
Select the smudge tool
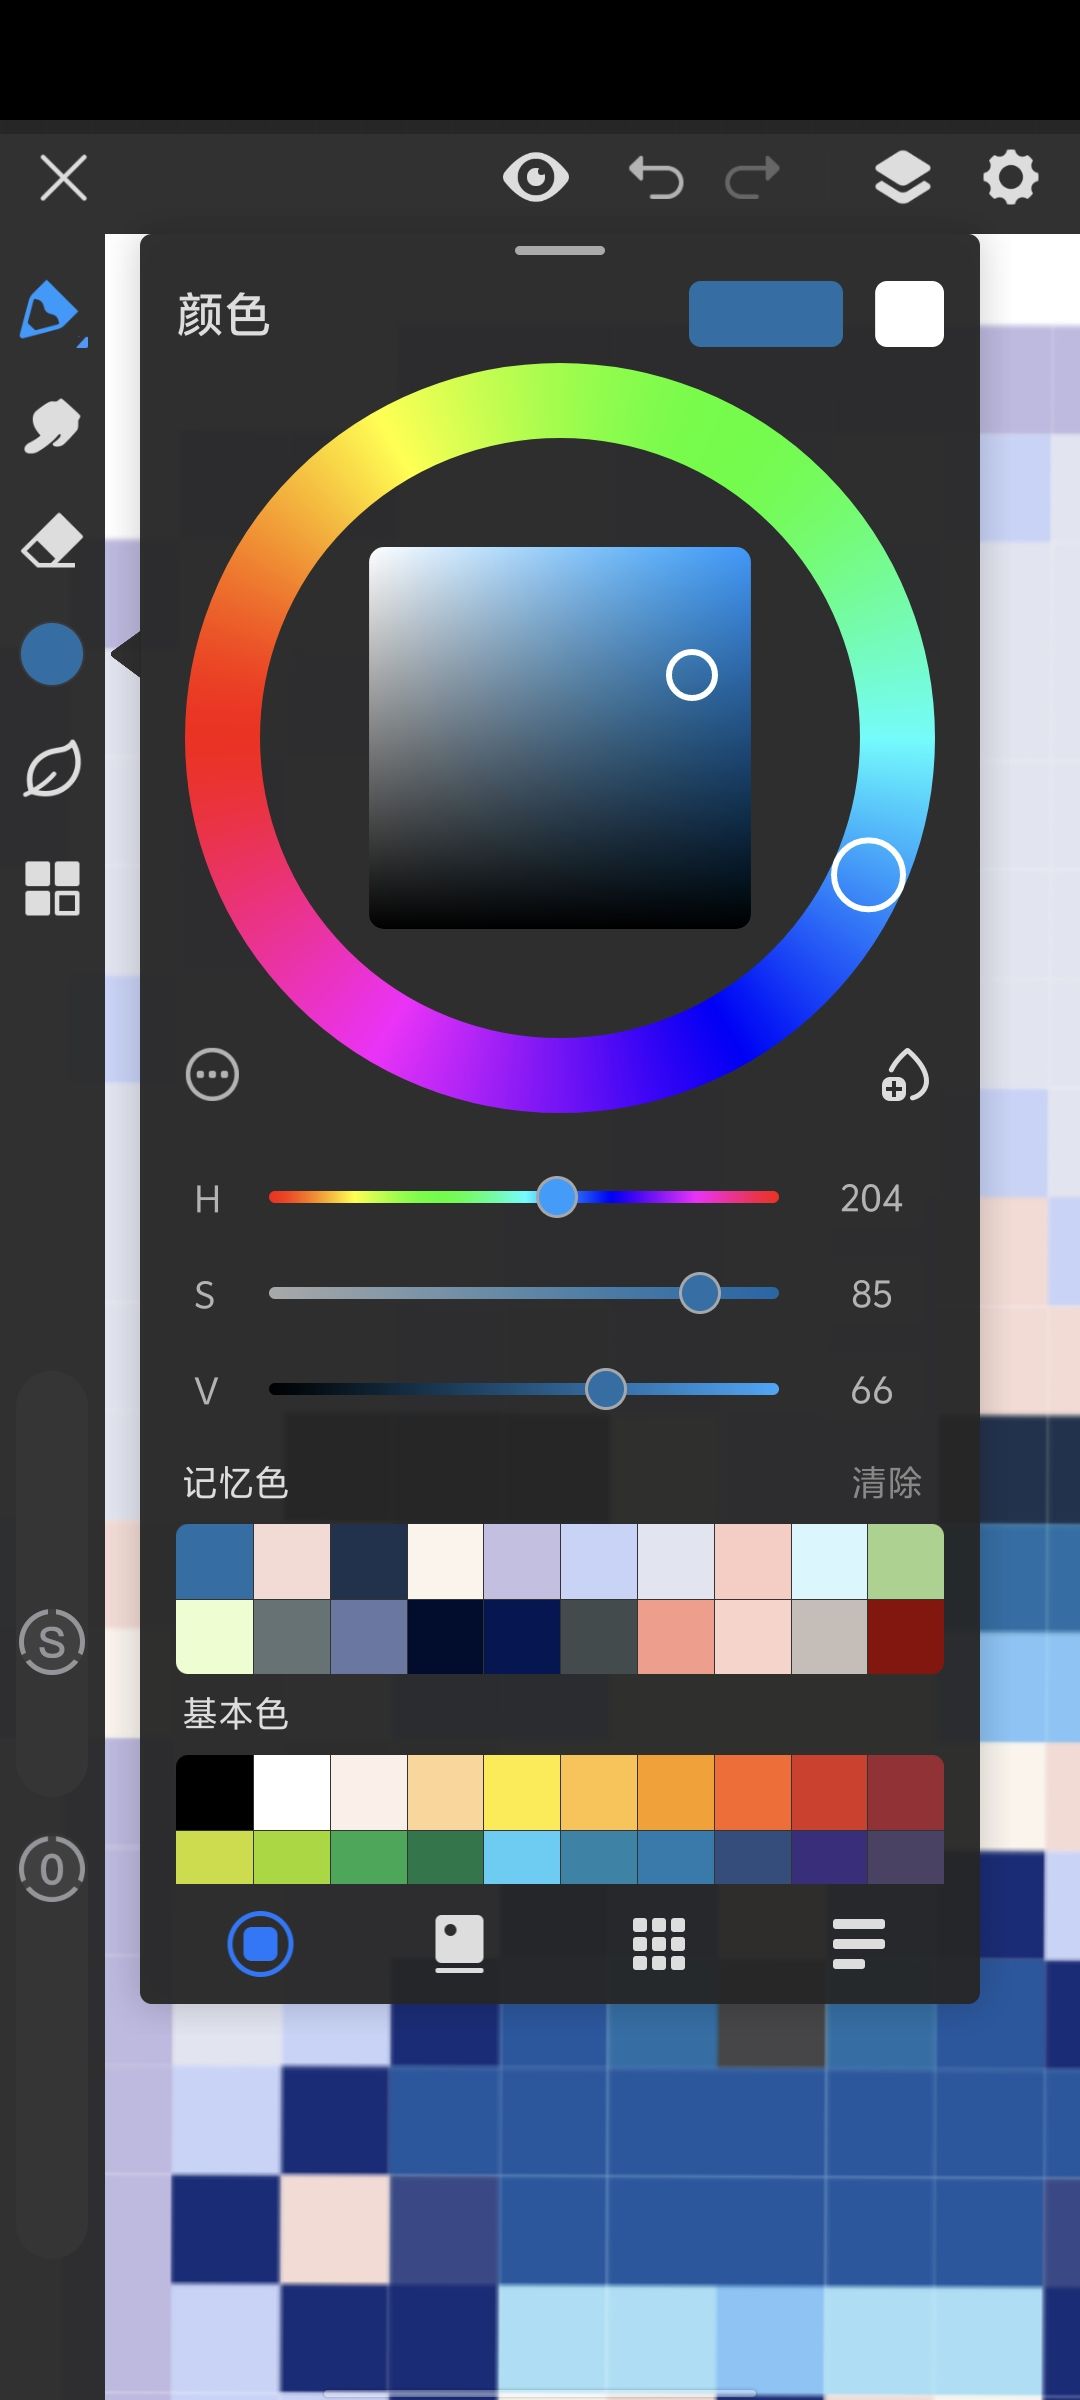[x=51, y=426]
